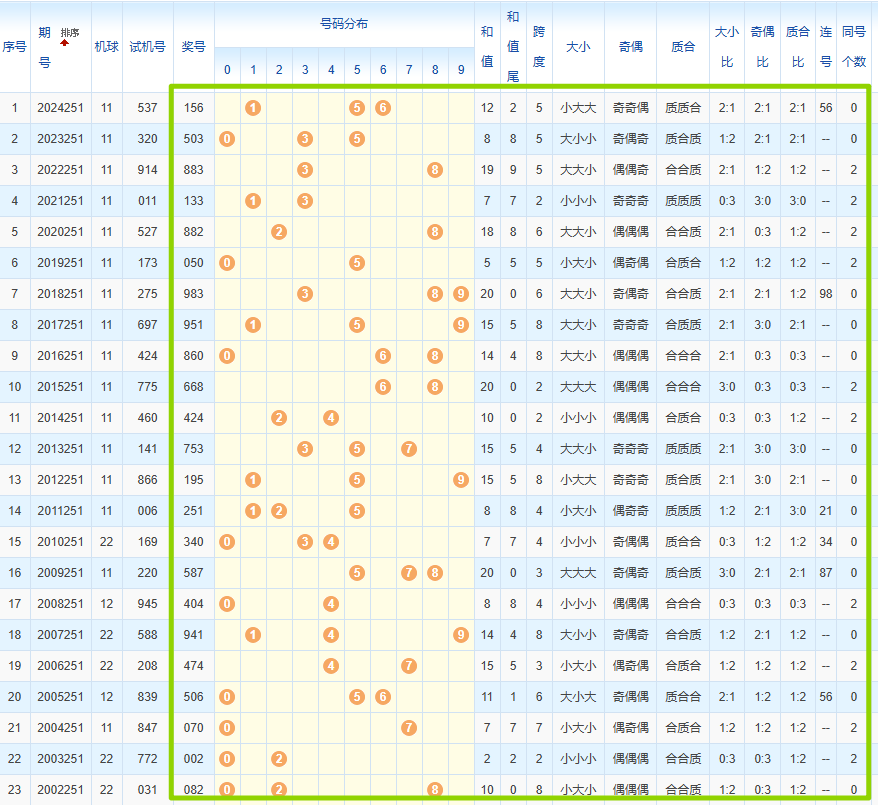
Task: Click orange ball 8 in row 2002251
Action: (x=434, y=790)
